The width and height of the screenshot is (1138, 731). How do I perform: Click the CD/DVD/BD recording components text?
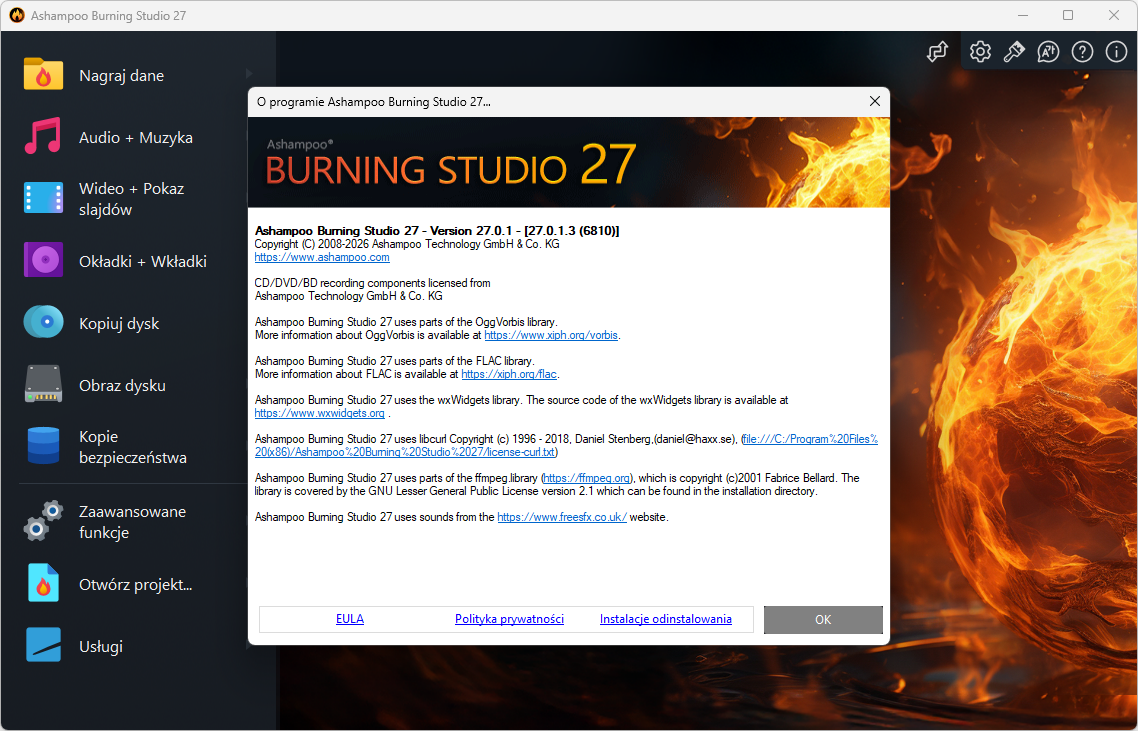tap(372, 283)
